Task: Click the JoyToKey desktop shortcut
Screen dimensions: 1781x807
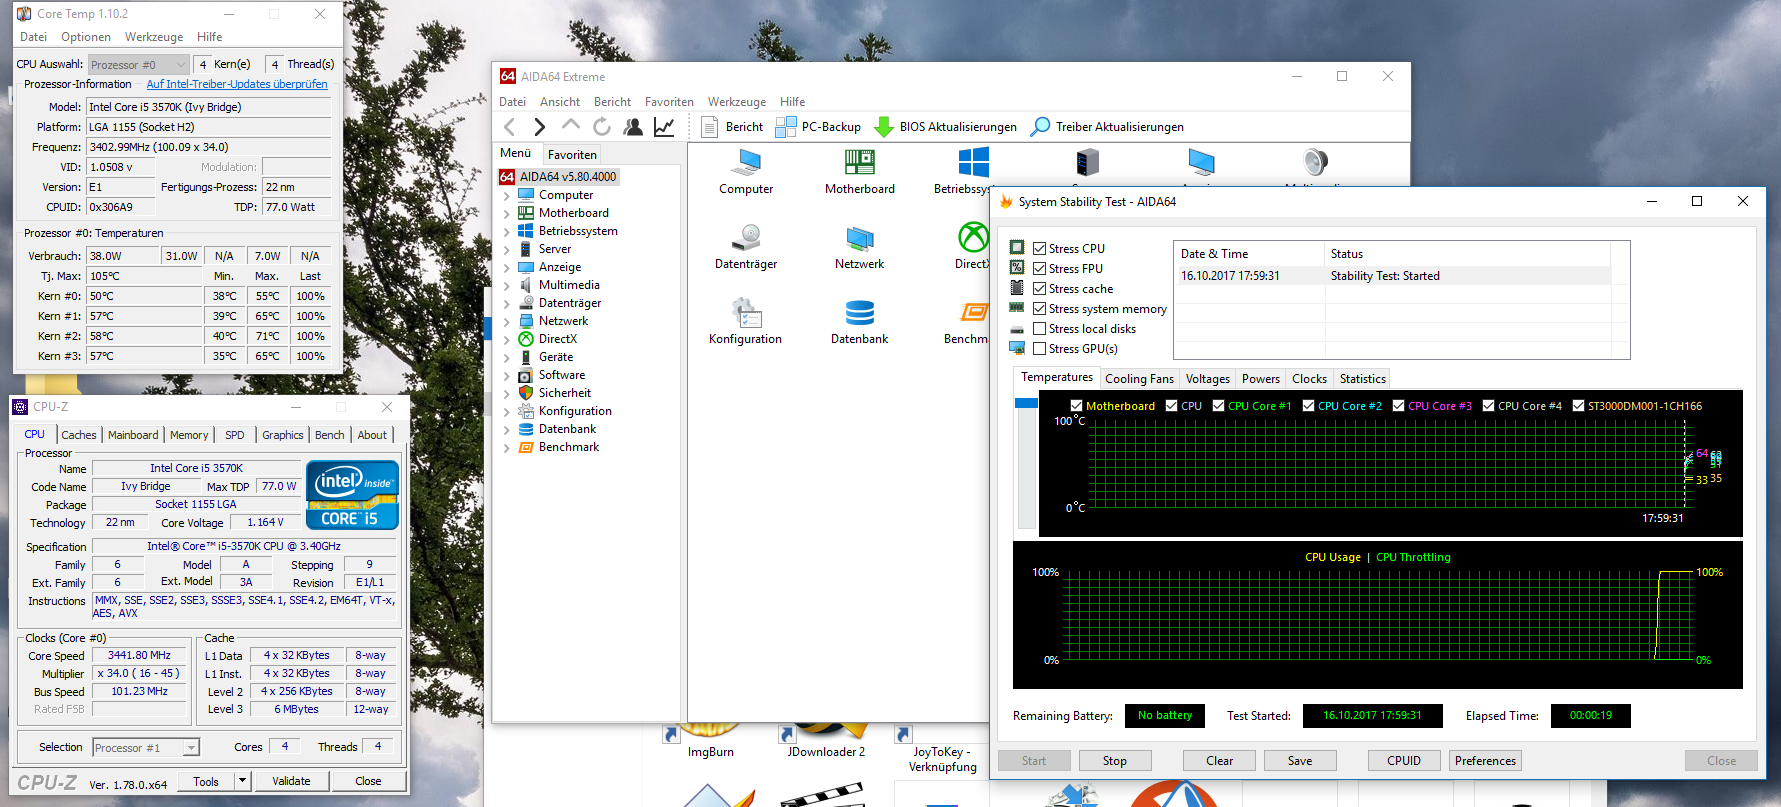Action: 942,750
